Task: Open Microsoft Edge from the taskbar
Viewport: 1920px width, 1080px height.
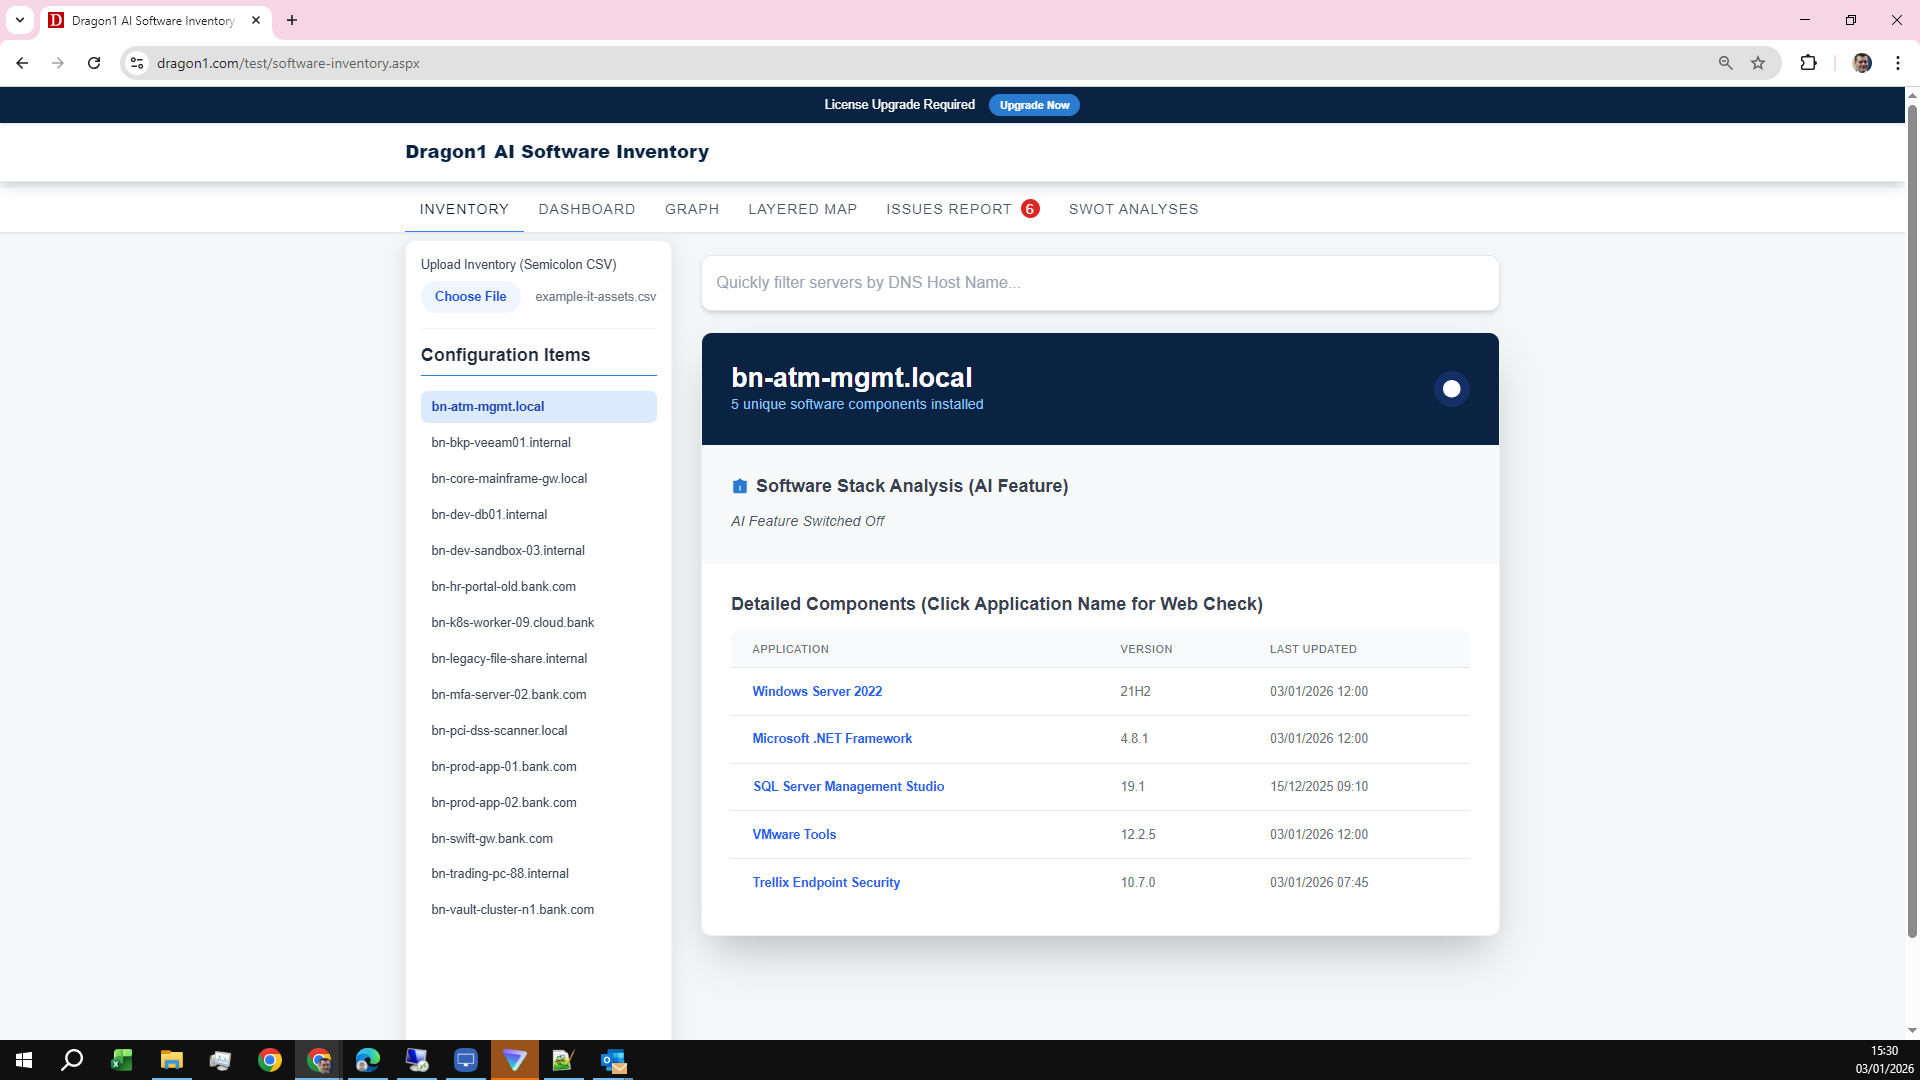Action: [x=368, y=1061]
